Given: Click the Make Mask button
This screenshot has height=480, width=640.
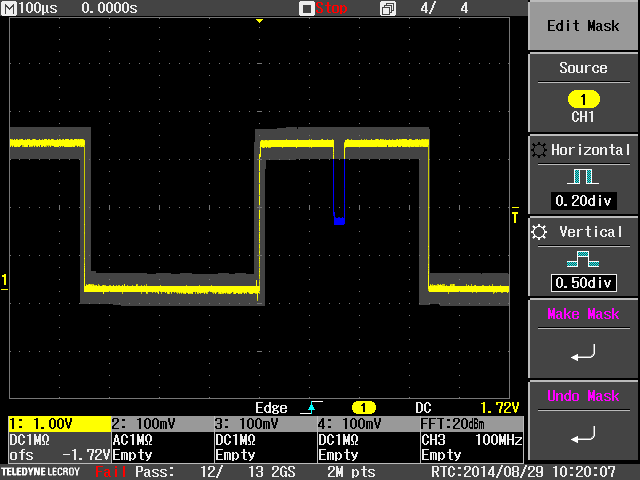Looking at the screenshot, I should pos(583,339).
